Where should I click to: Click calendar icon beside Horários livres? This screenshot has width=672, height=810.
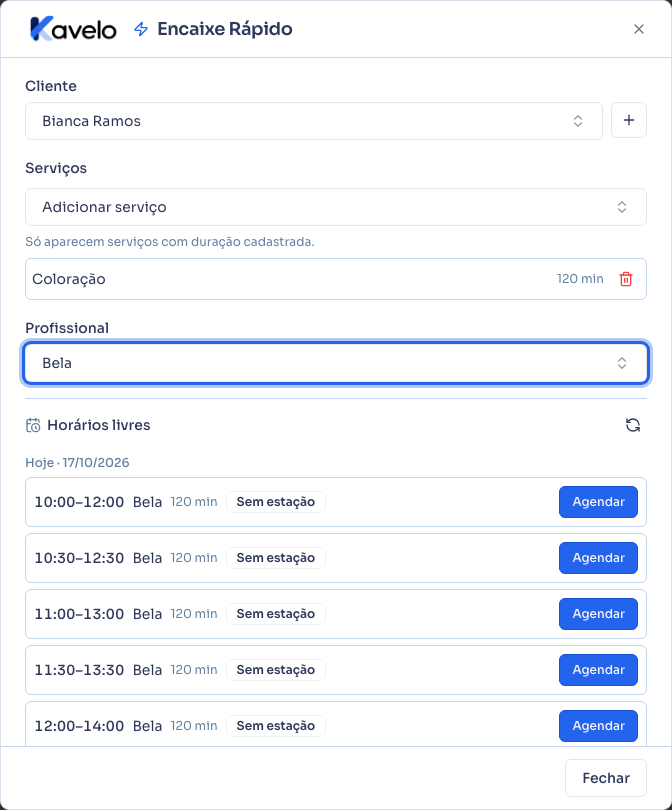(33, 425)
